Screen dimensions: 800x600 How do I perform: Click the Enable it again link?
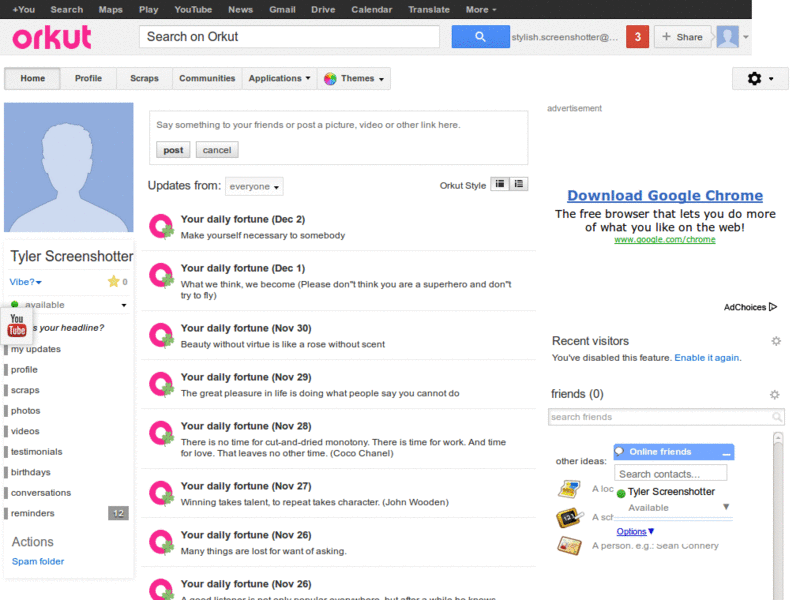[x=707, y=358]
